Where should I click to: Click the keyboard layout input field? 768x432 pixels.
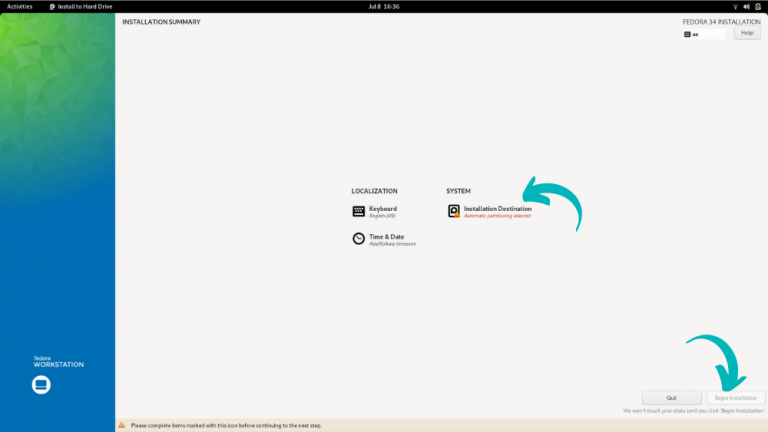click(x=704, y=34)
